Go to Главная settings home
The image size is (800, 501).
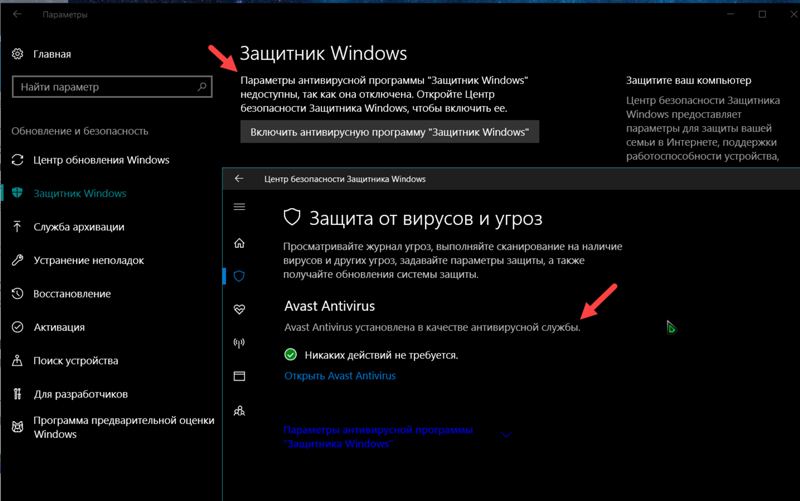(x=52, y=54)
